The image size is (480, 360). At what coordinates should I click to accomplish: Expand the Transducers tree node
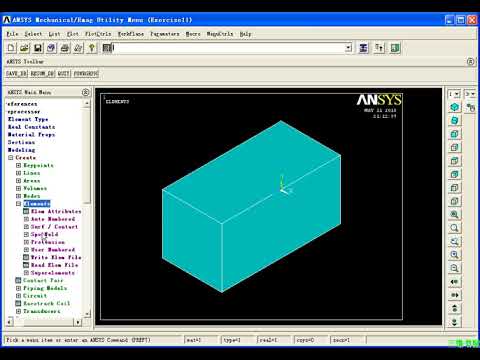pyautogui.click(x=19, y=311)
